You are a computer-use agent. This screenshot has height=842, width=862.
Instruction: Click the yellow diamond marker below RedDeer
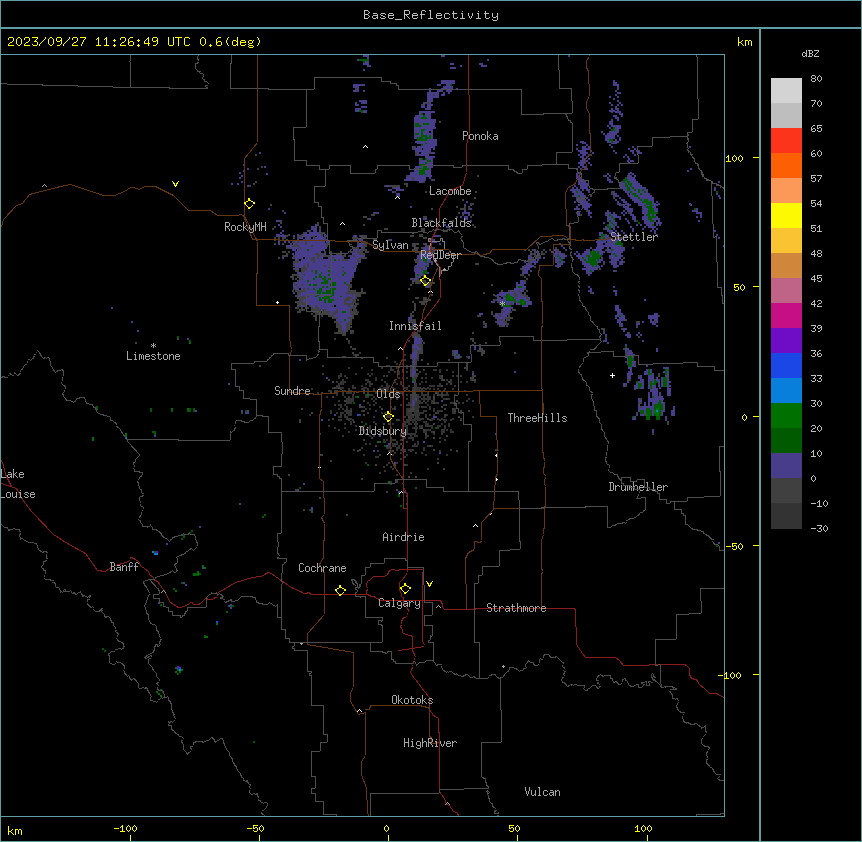tap(426, 281)
